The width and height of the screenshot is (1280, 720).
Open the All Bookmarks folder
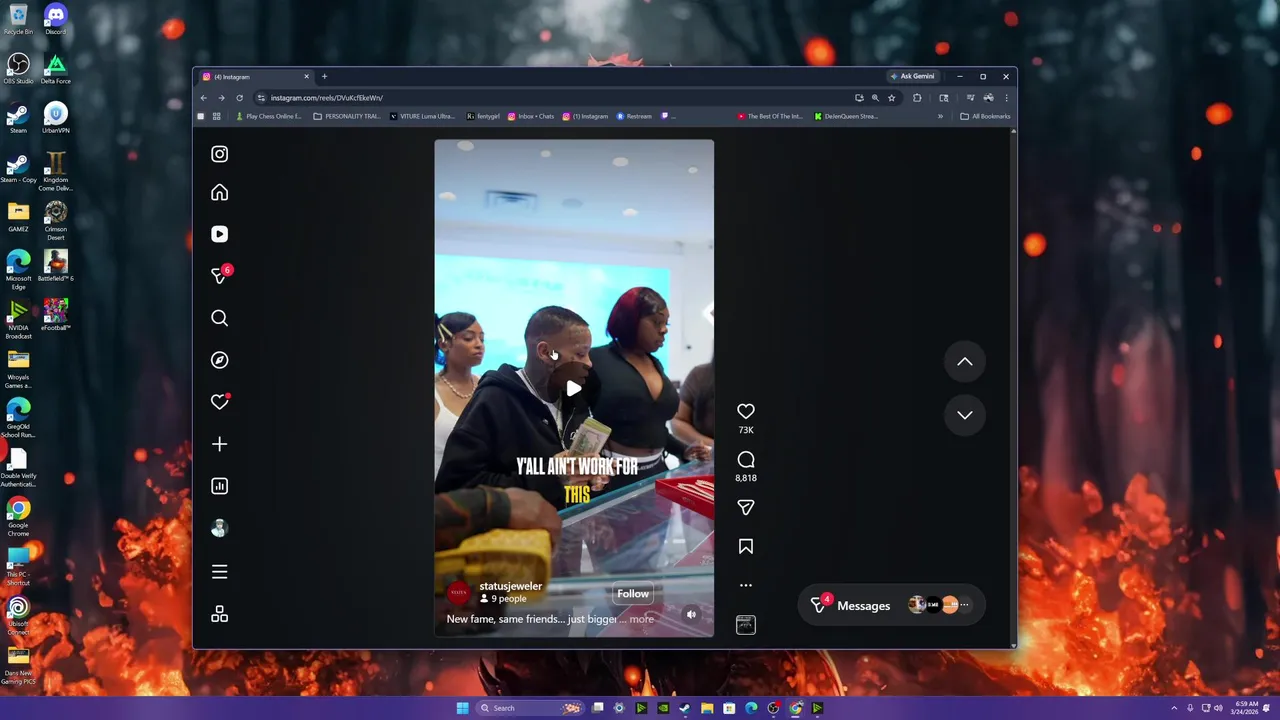coord(985,116)
